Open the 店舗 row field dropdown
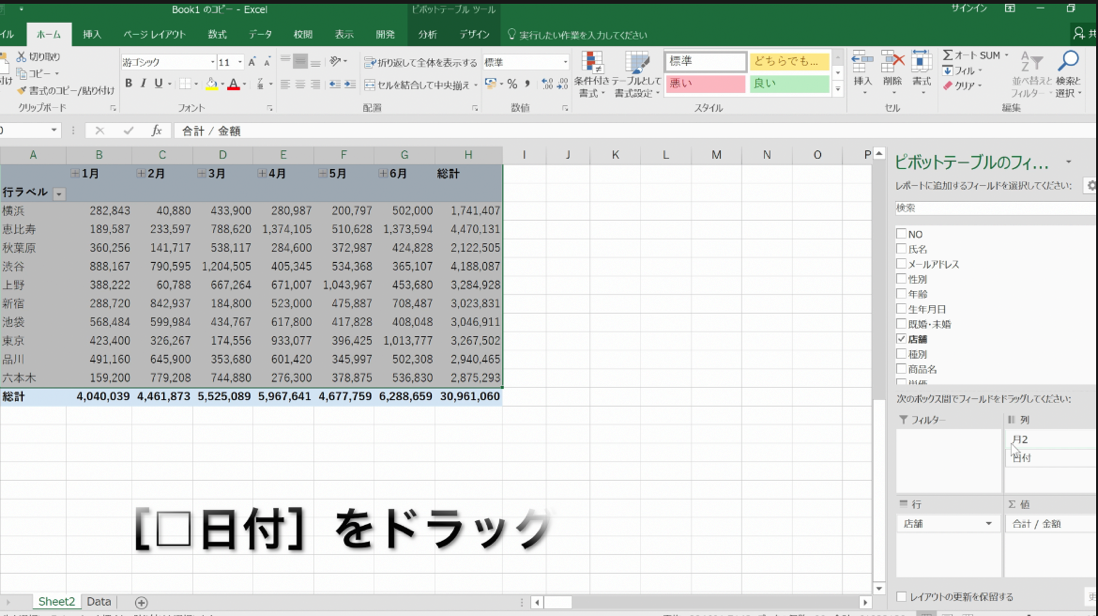The height and width of the screenshot is (616, 1098). click(x=988, y=524)
